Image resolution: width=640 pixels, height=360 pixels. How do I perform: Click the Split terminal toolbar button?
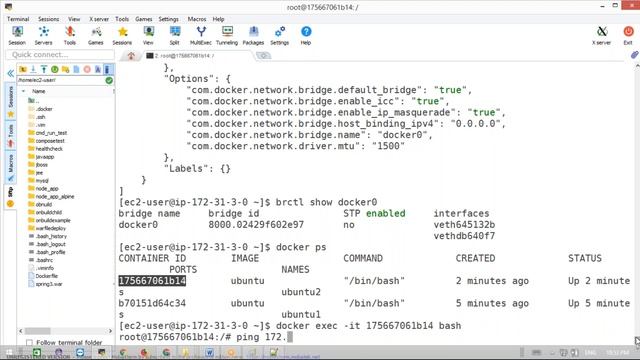174,36
